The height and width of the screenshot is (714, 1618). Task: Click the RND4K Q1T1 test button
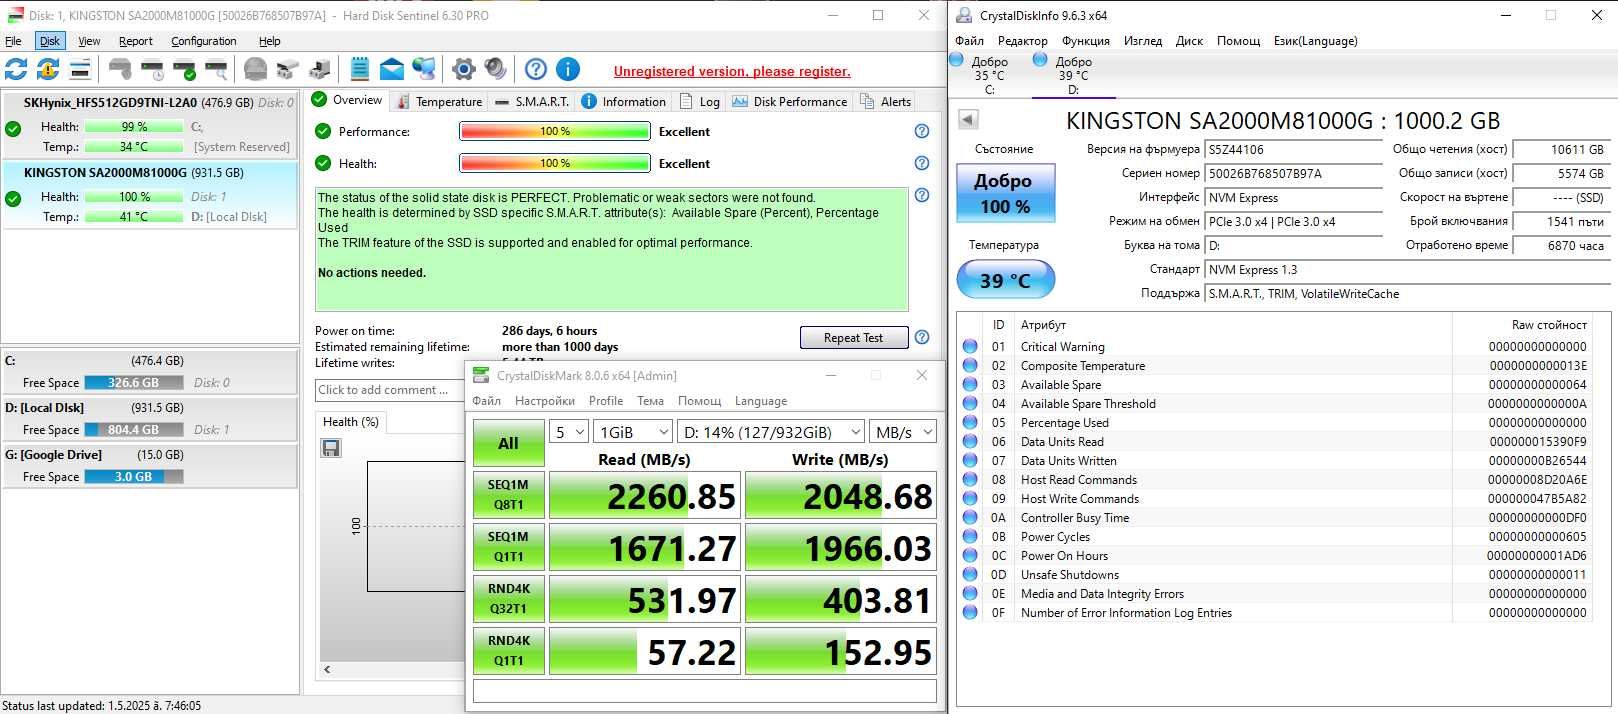click(x=509, y=650)
